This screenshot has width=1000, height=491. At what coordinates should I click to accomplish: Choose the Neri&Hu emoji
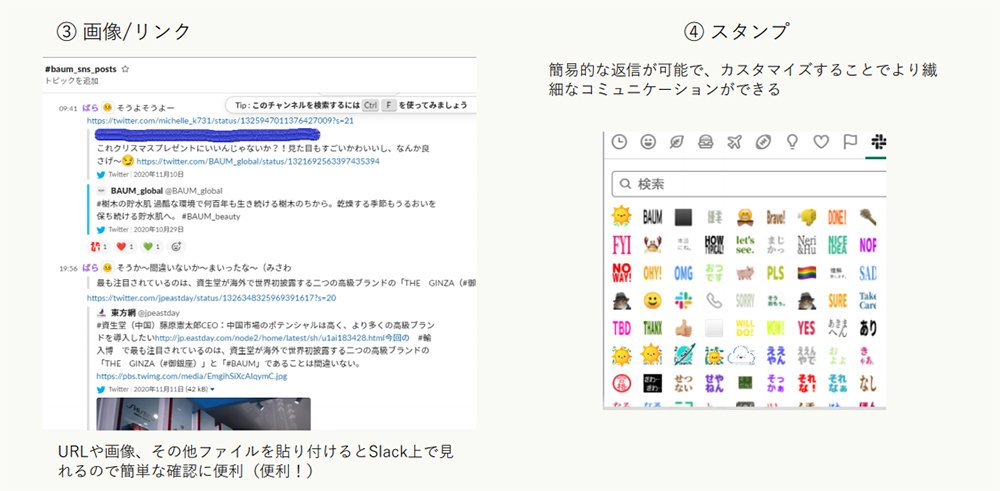click(x=807, y=245)
